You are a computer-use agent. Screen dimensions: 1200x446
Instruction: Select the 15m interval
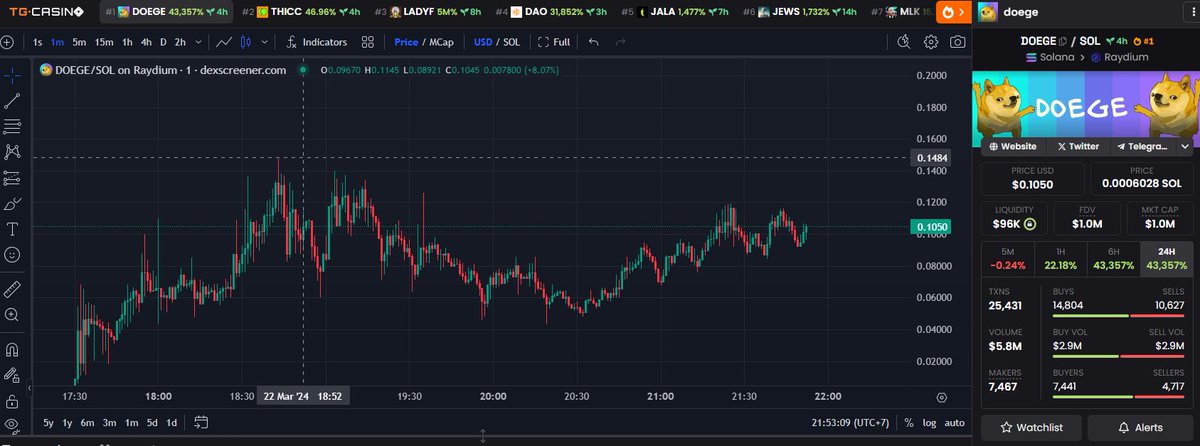pyautogui.click(x=104, y=42)
